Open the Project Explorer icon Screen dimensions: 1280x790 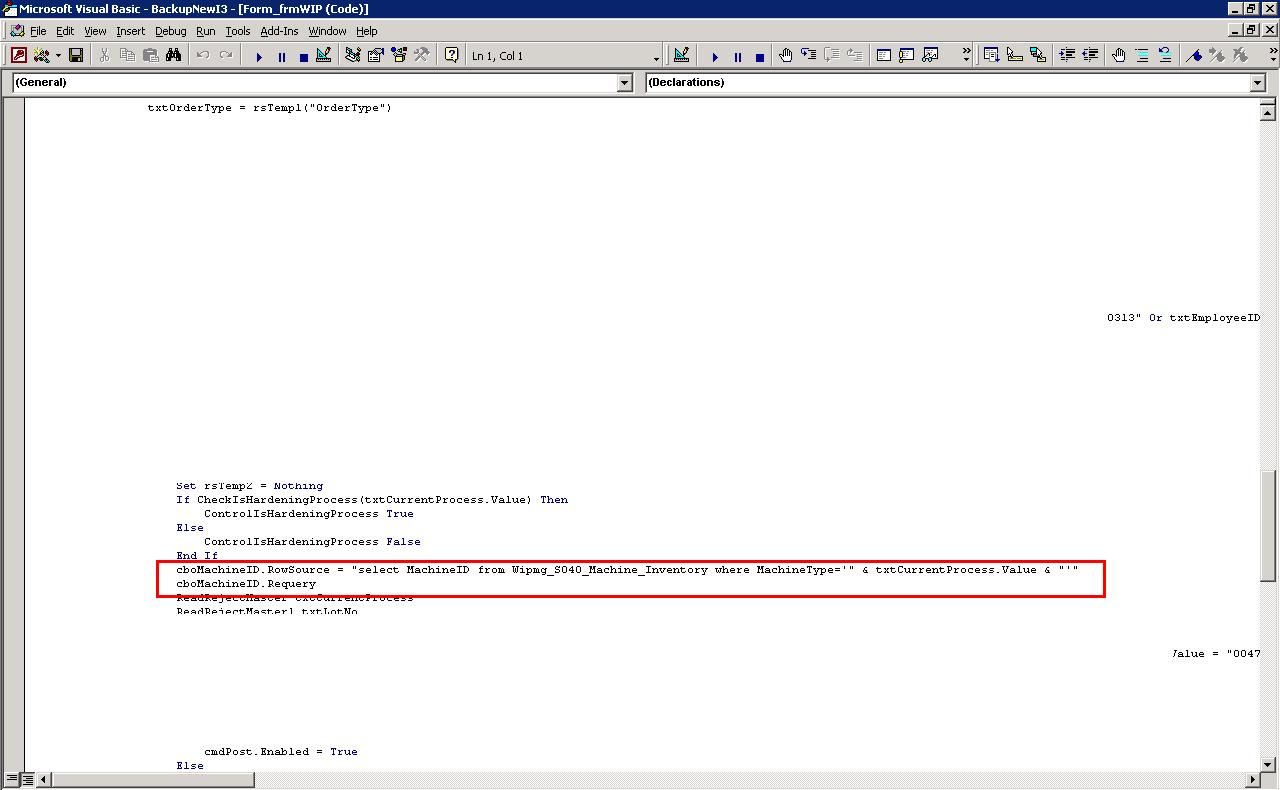[x=353, y=56]
